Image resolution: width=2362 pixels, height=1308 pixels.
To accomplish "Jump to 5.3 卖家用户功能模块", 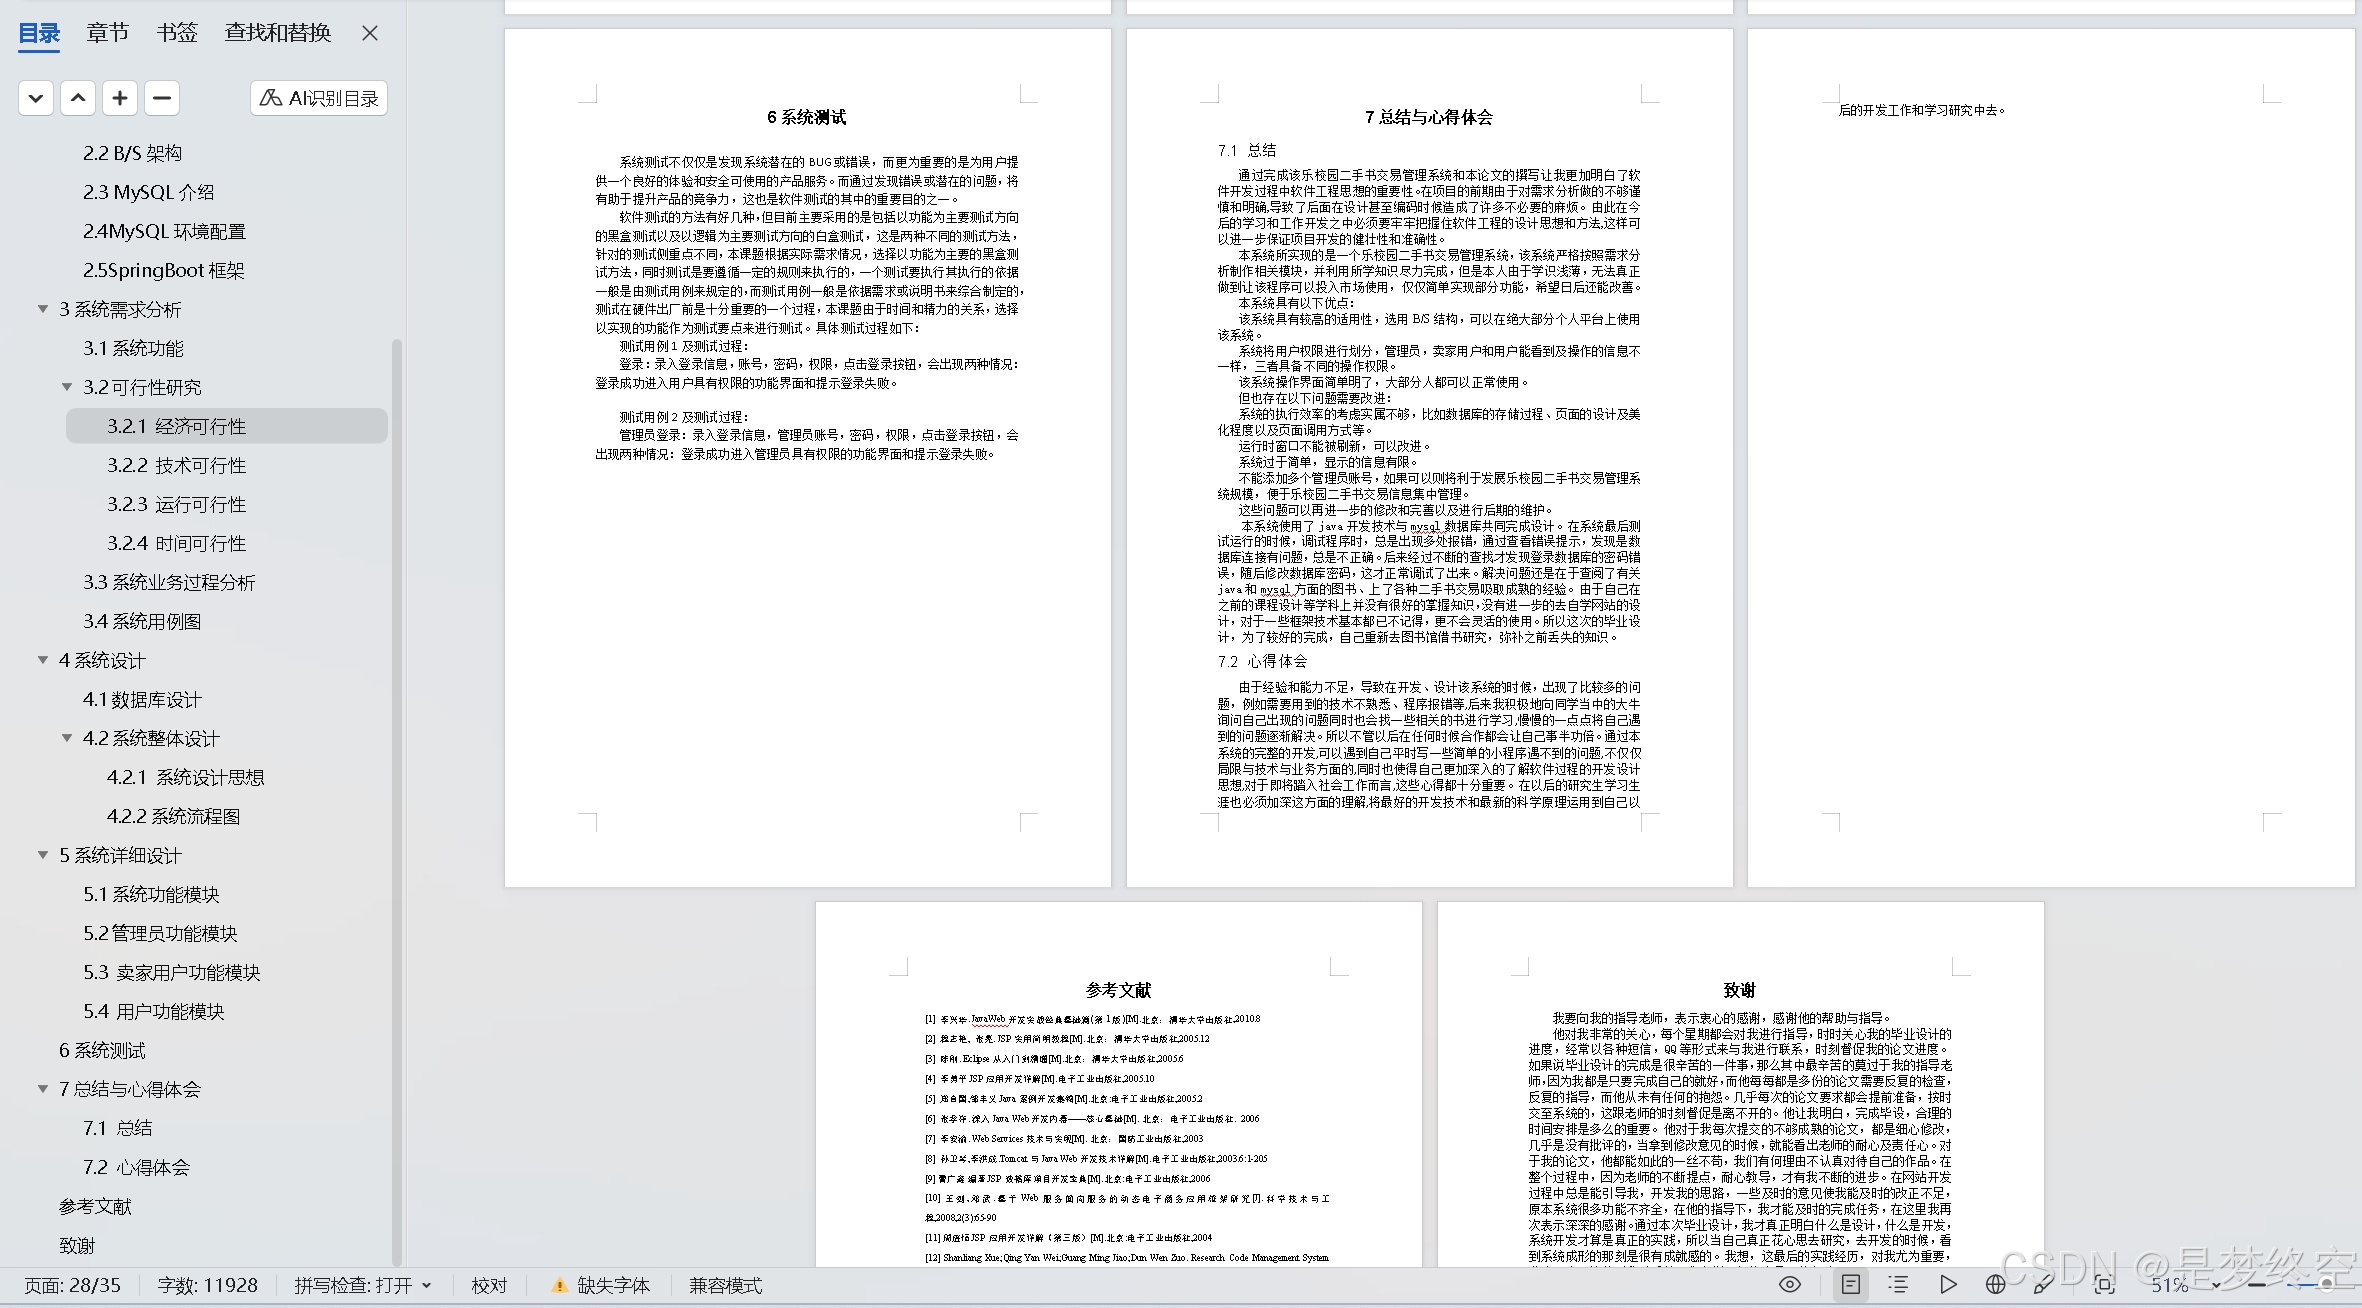I will click(x=171, y=972).
